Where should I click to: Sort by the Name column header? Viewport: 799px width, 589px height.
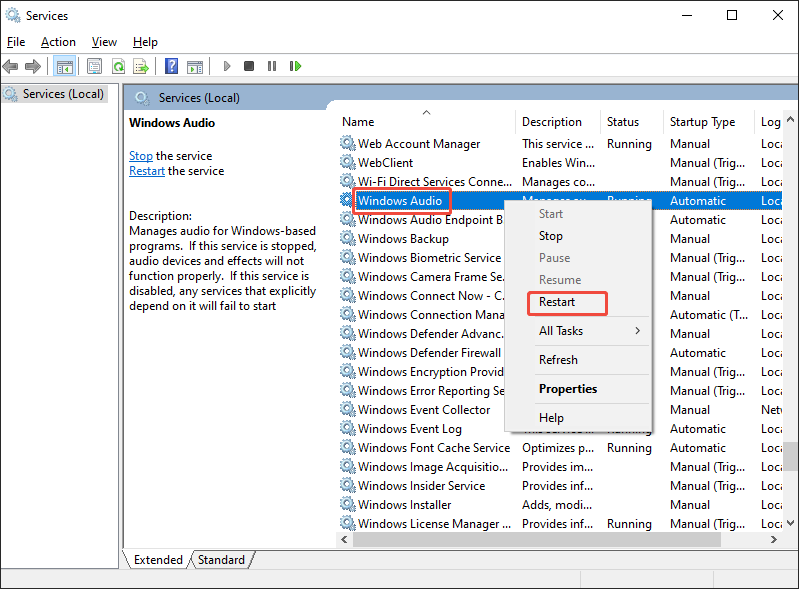(x=427, y=122)
